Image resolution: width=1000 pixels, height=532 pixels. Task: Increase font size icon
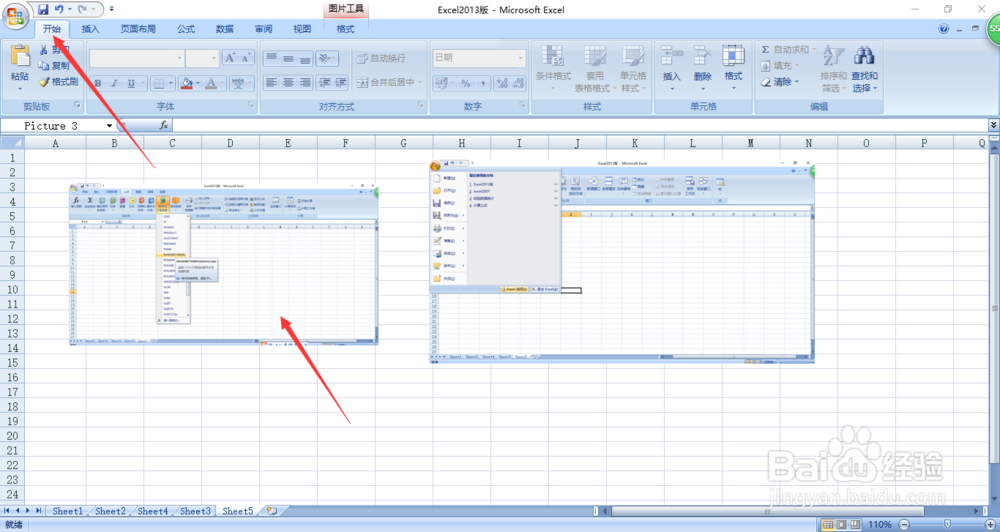(x=230, y=58)
